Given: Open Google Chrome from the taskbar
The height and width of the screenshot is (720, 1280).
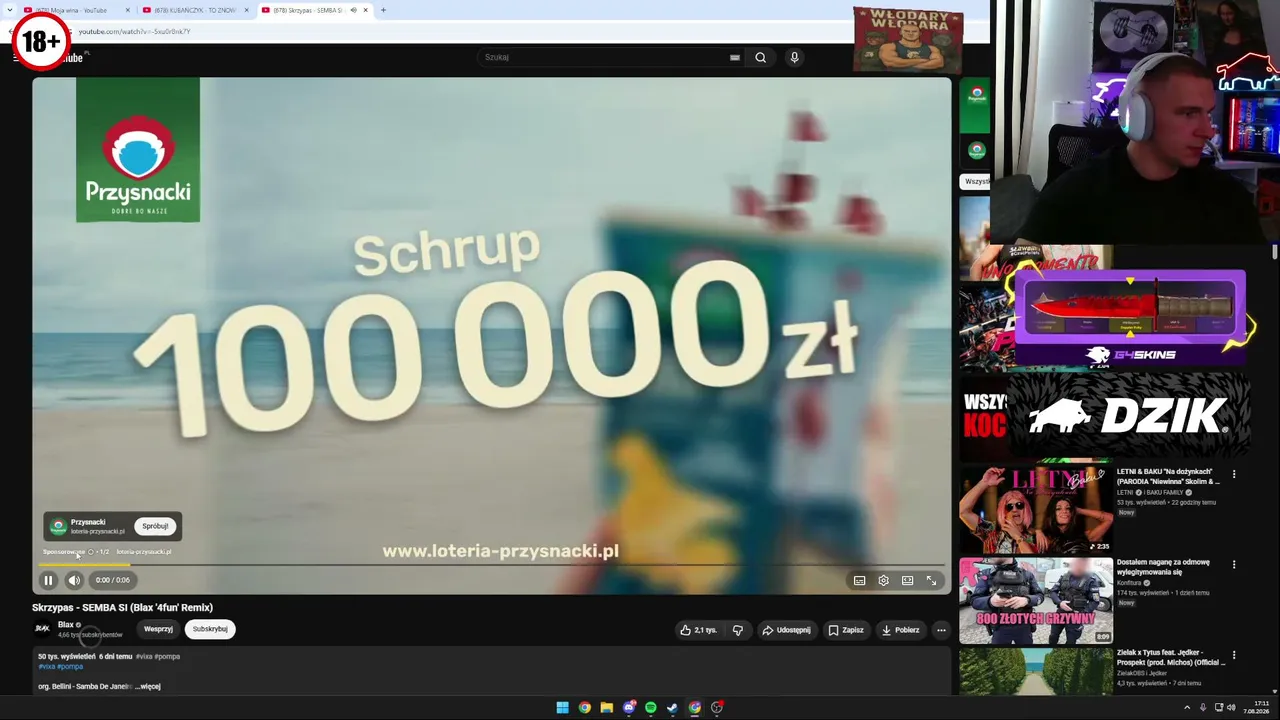Looking at the screenshot, I should tap(584, 708).
